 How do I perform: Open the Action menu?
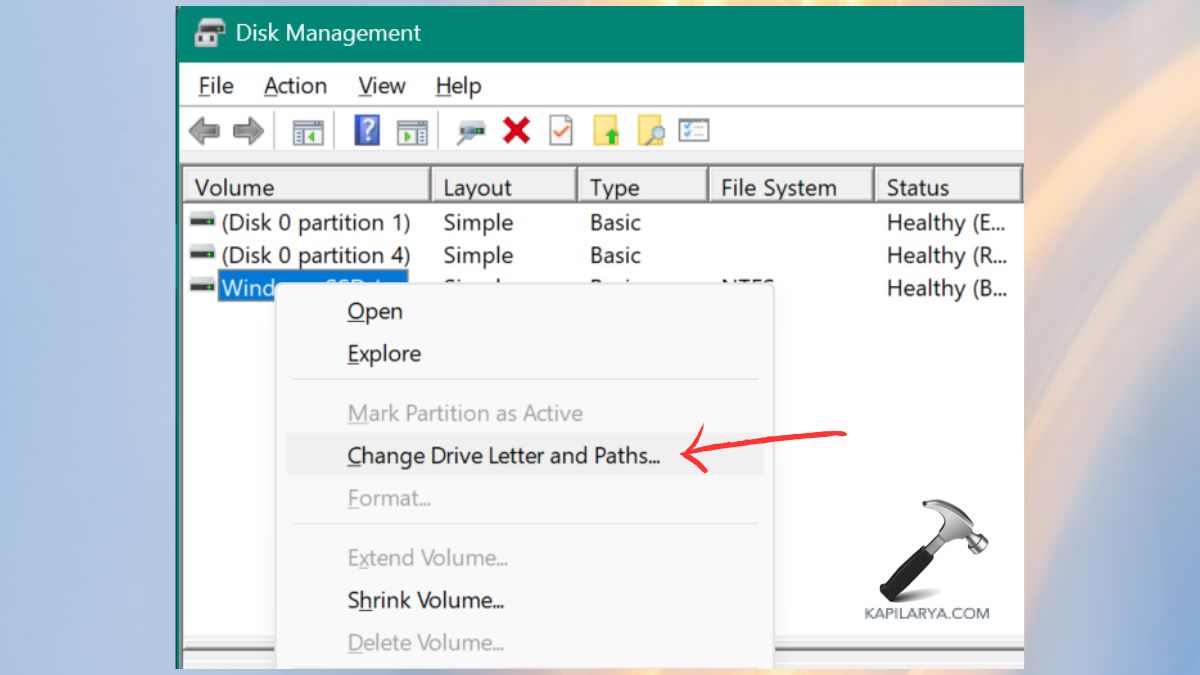pos(294,86)
